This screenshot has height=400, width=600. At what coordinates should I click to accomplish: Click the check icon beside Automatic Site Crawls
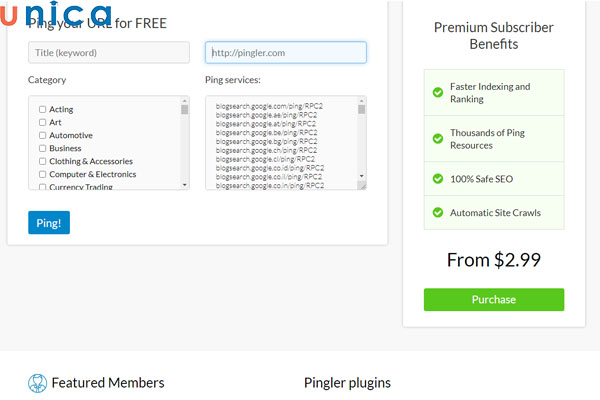(438, 212)
